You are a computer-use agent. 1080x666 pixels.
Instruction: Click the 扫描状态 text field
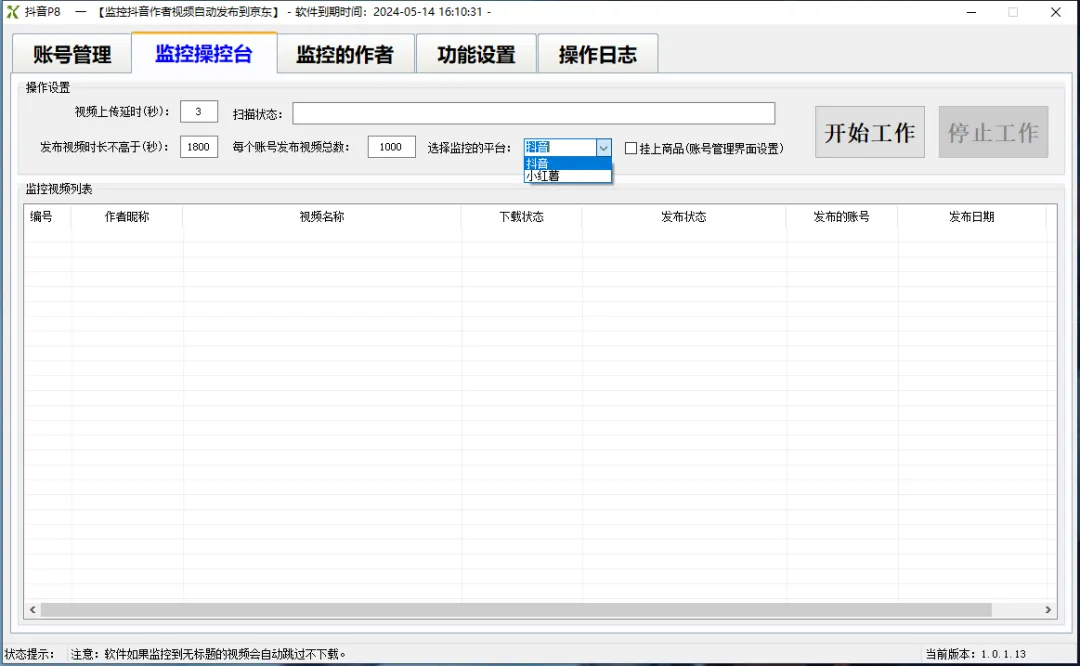point(534,114)
